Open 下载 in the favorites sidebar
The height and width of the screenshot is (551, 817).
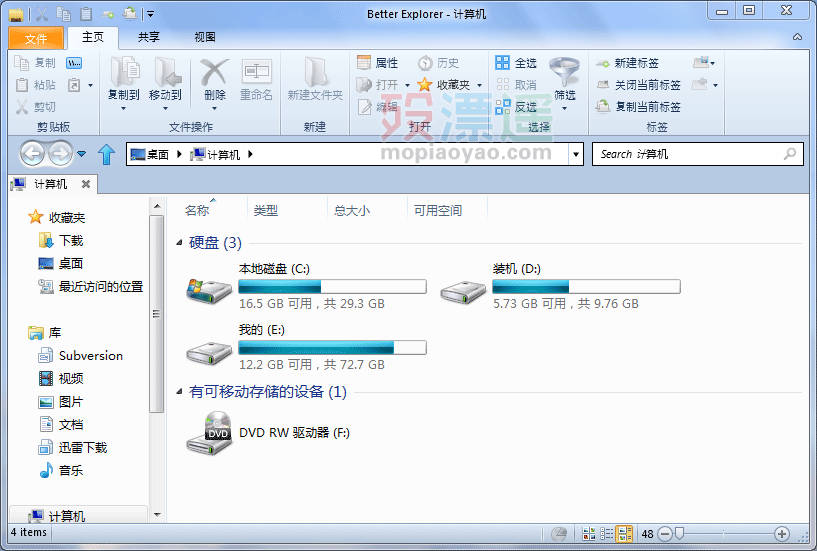click(61, 241)
